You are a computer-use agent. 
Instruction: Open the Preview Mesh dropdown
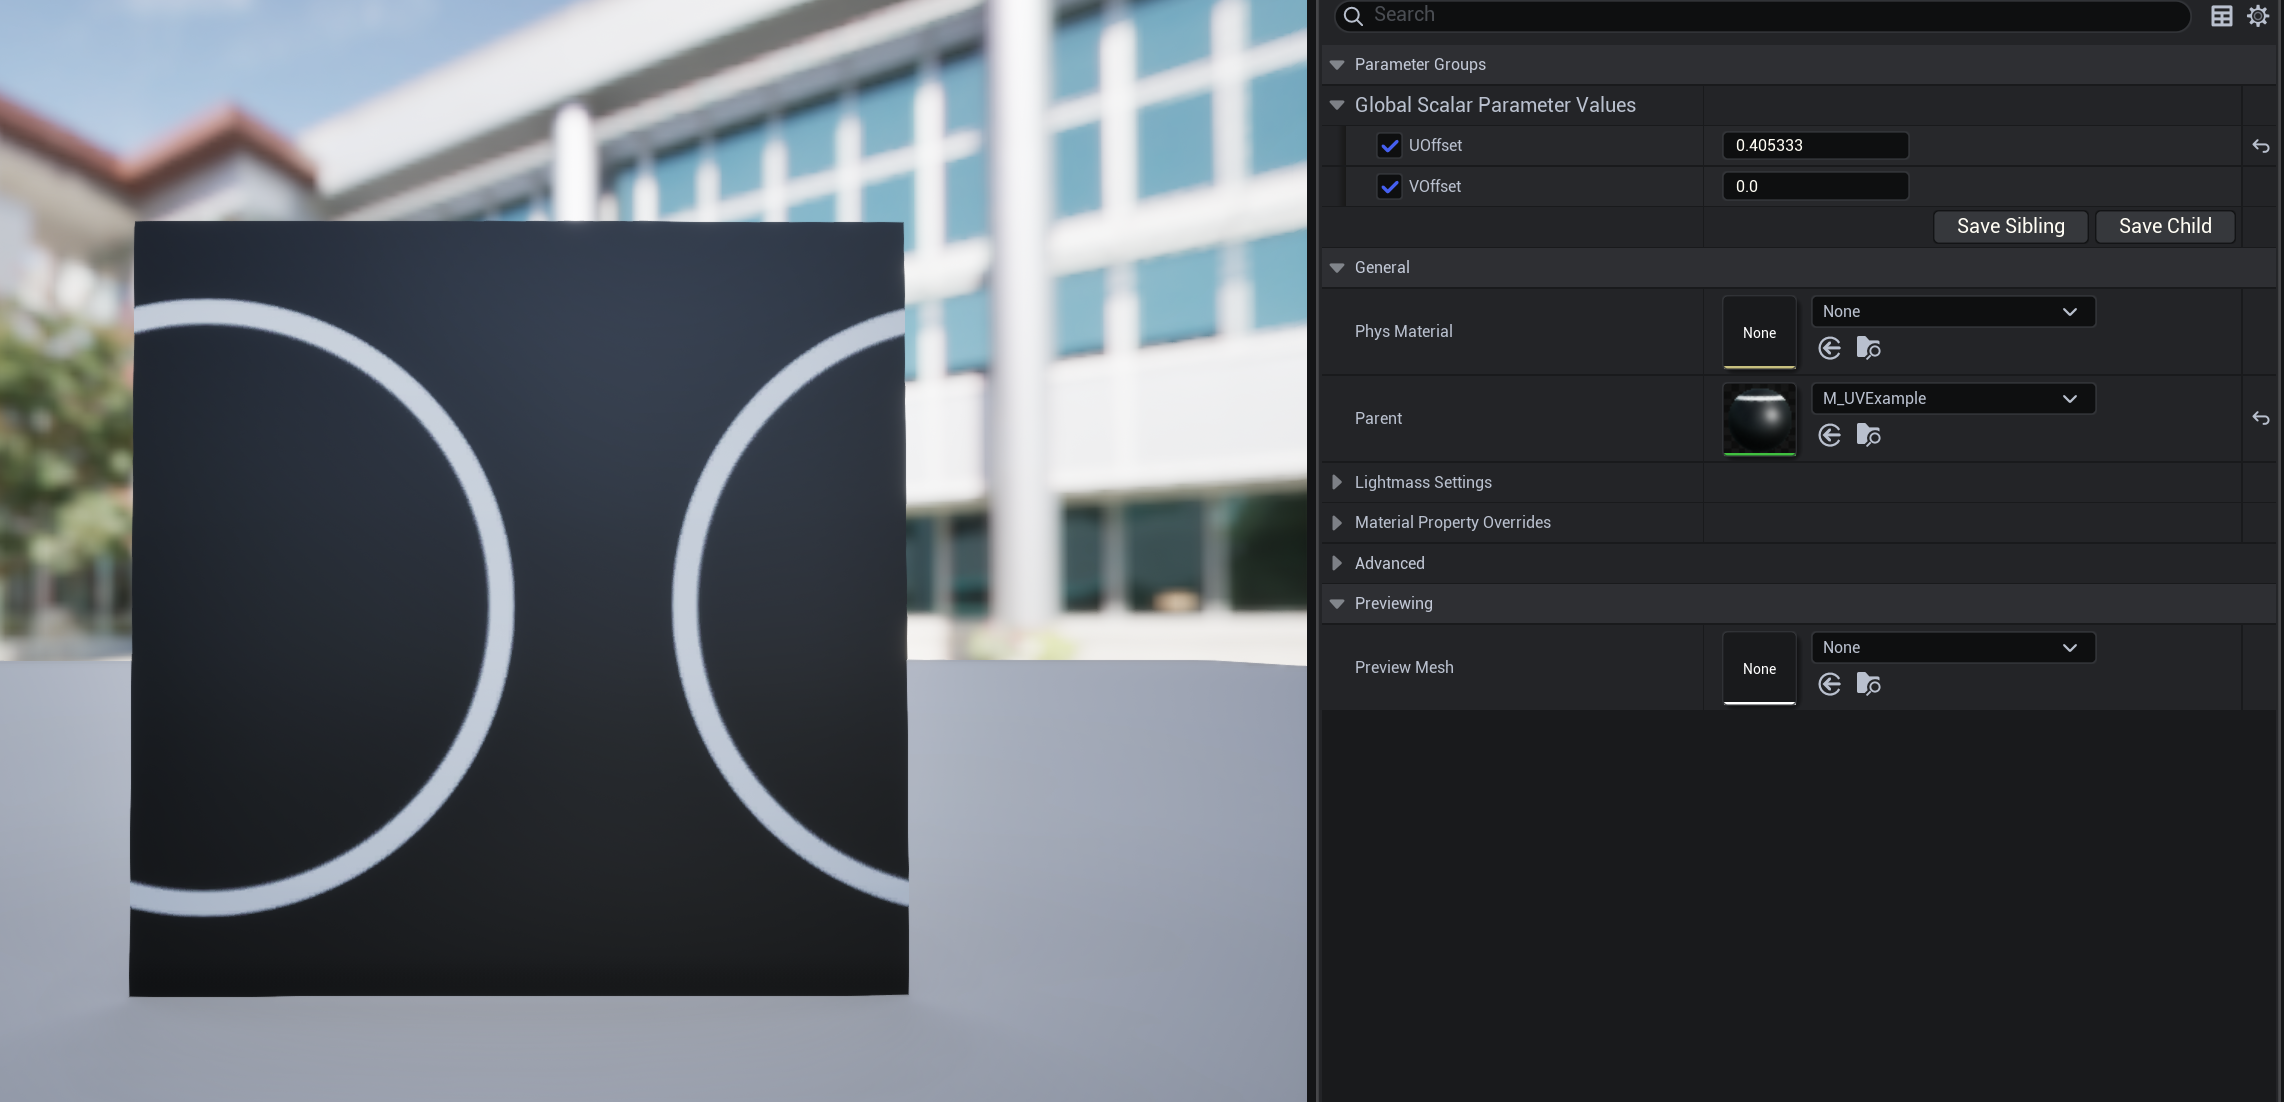pyautogui.click(x=1952, y=648)
